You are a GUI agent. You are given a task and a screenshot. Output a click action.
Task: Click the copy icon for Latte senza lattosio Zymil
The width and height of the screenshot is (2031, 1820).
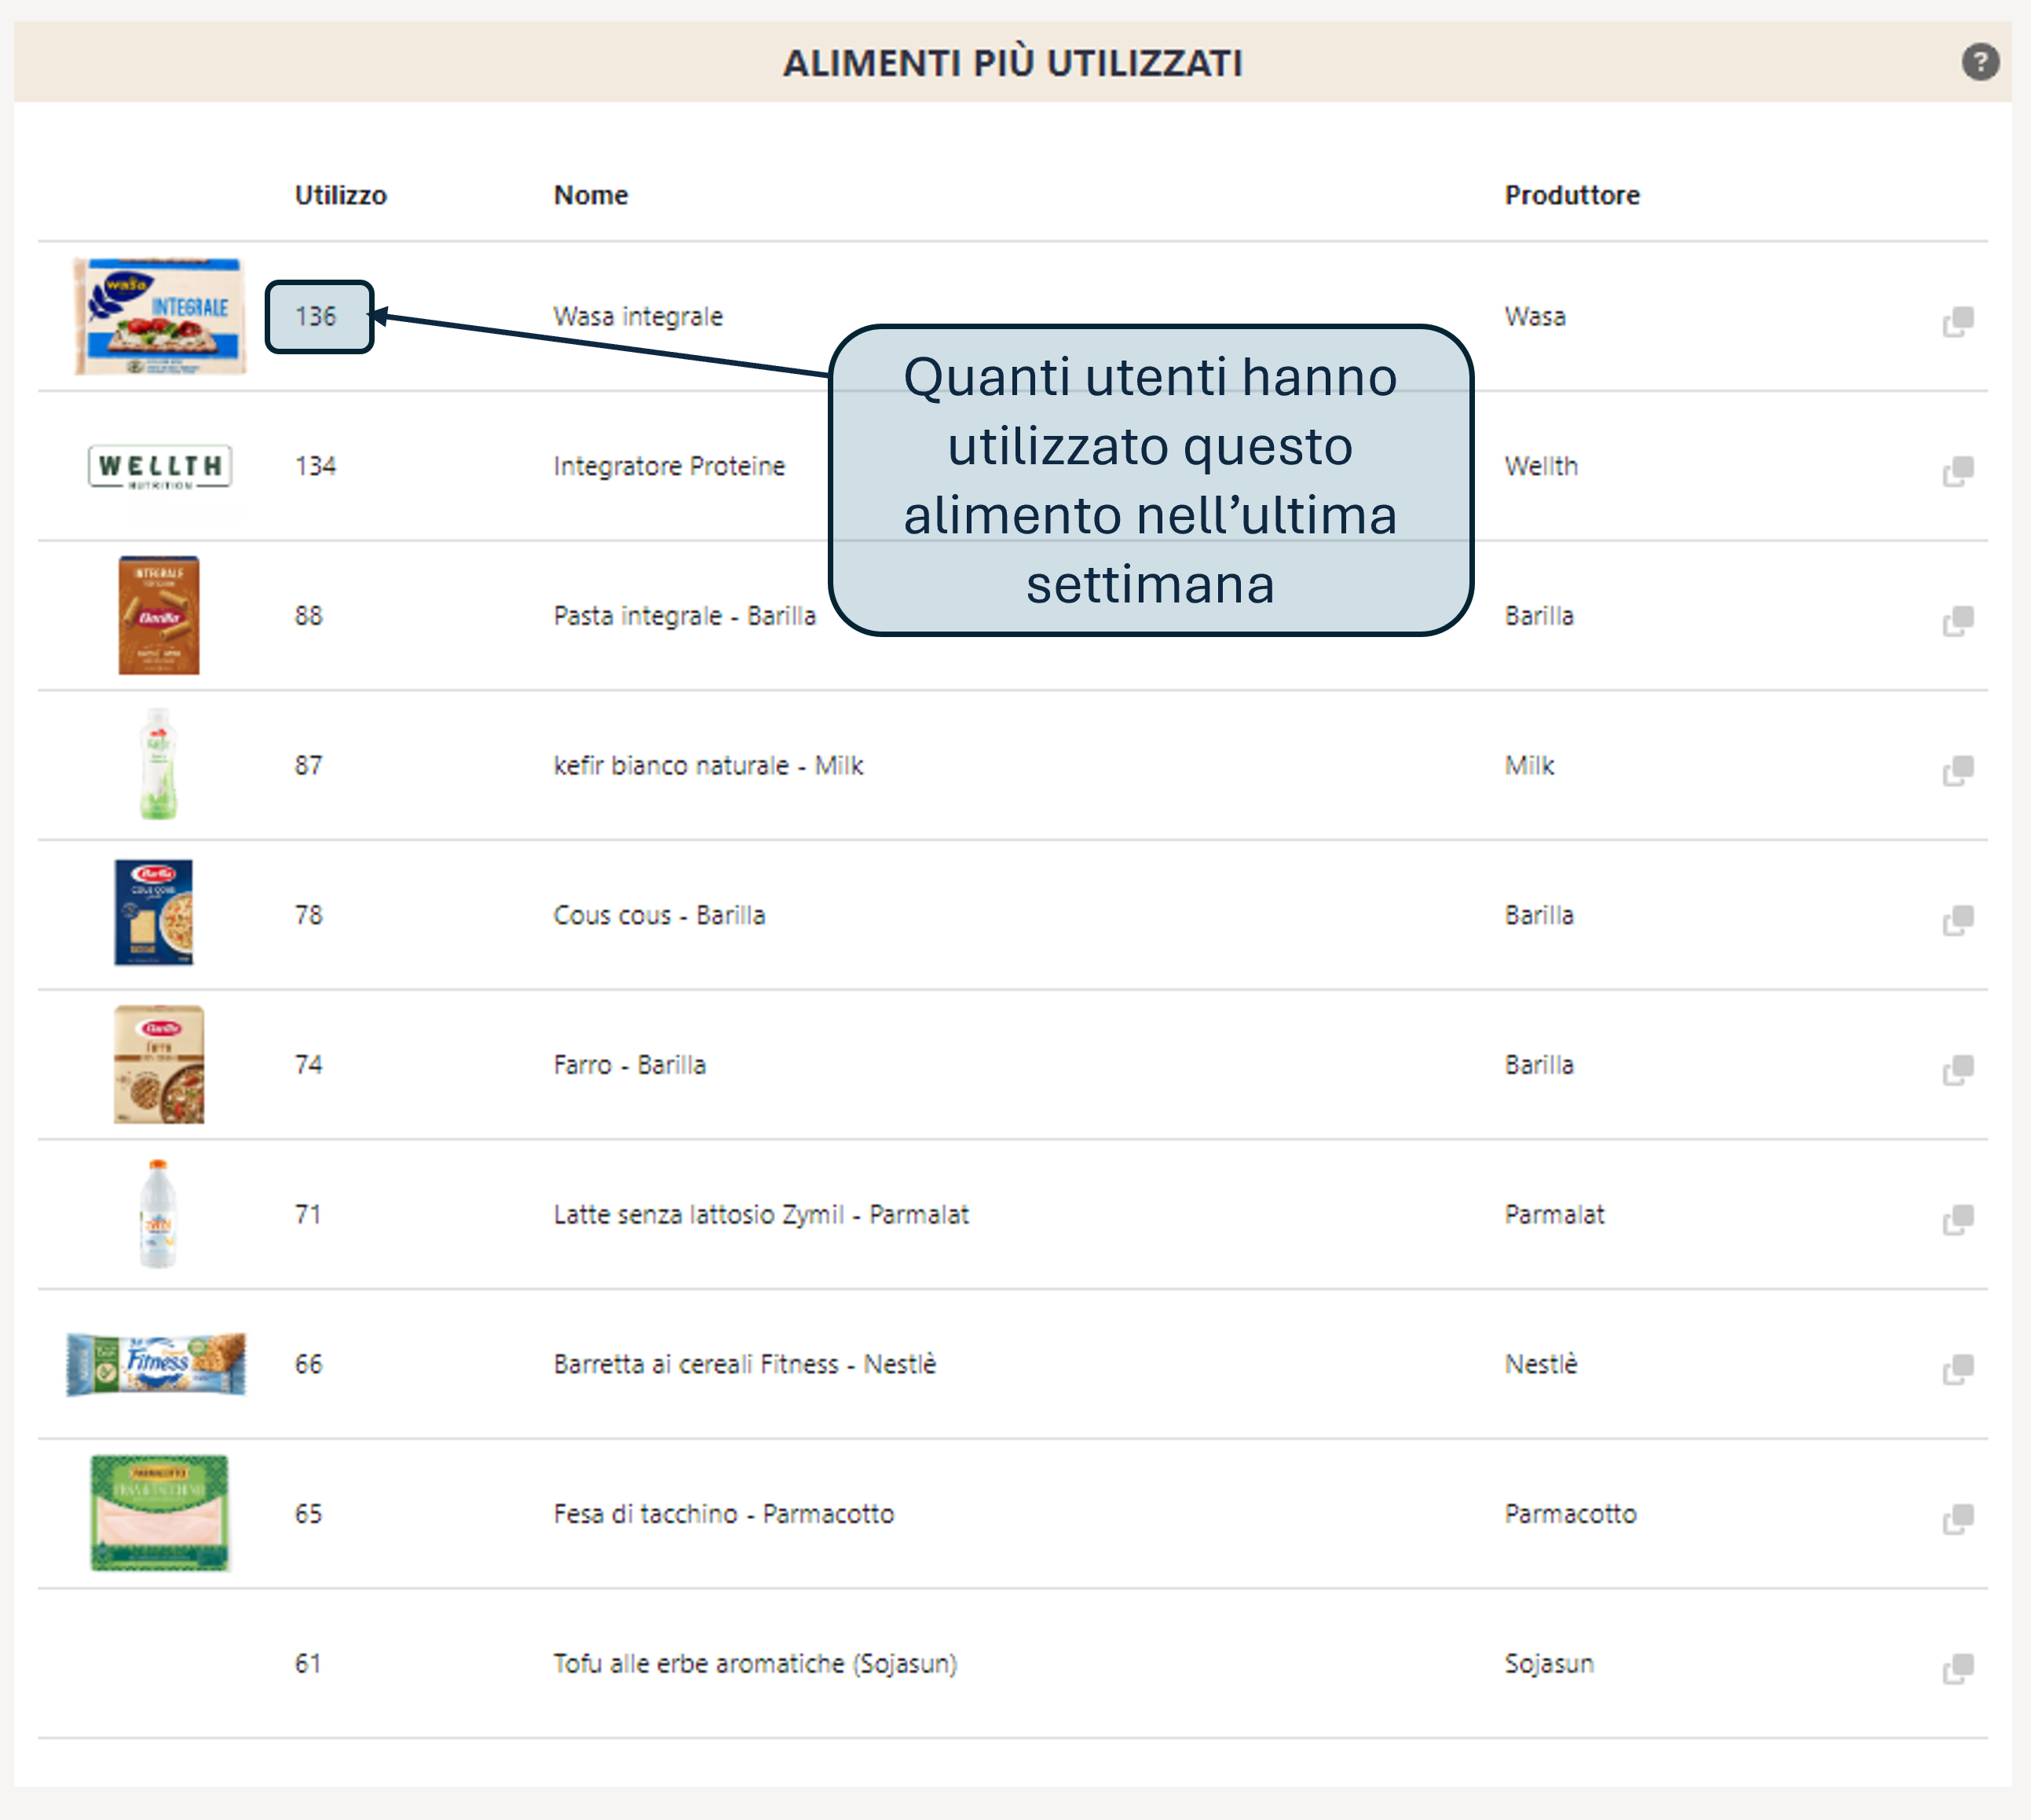(1958, 1220)
